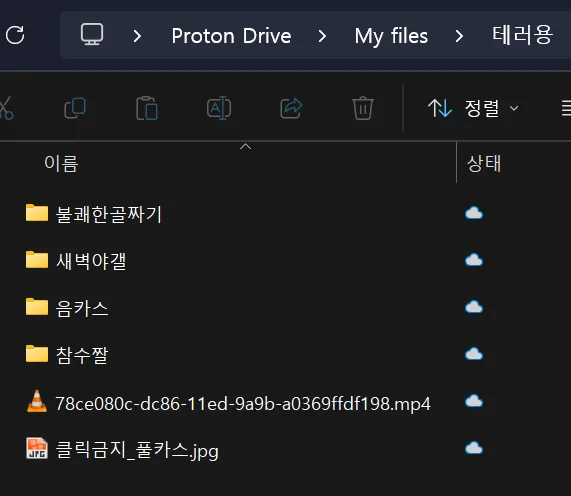Expand the chevron after Proton Drive

[322, 36]
